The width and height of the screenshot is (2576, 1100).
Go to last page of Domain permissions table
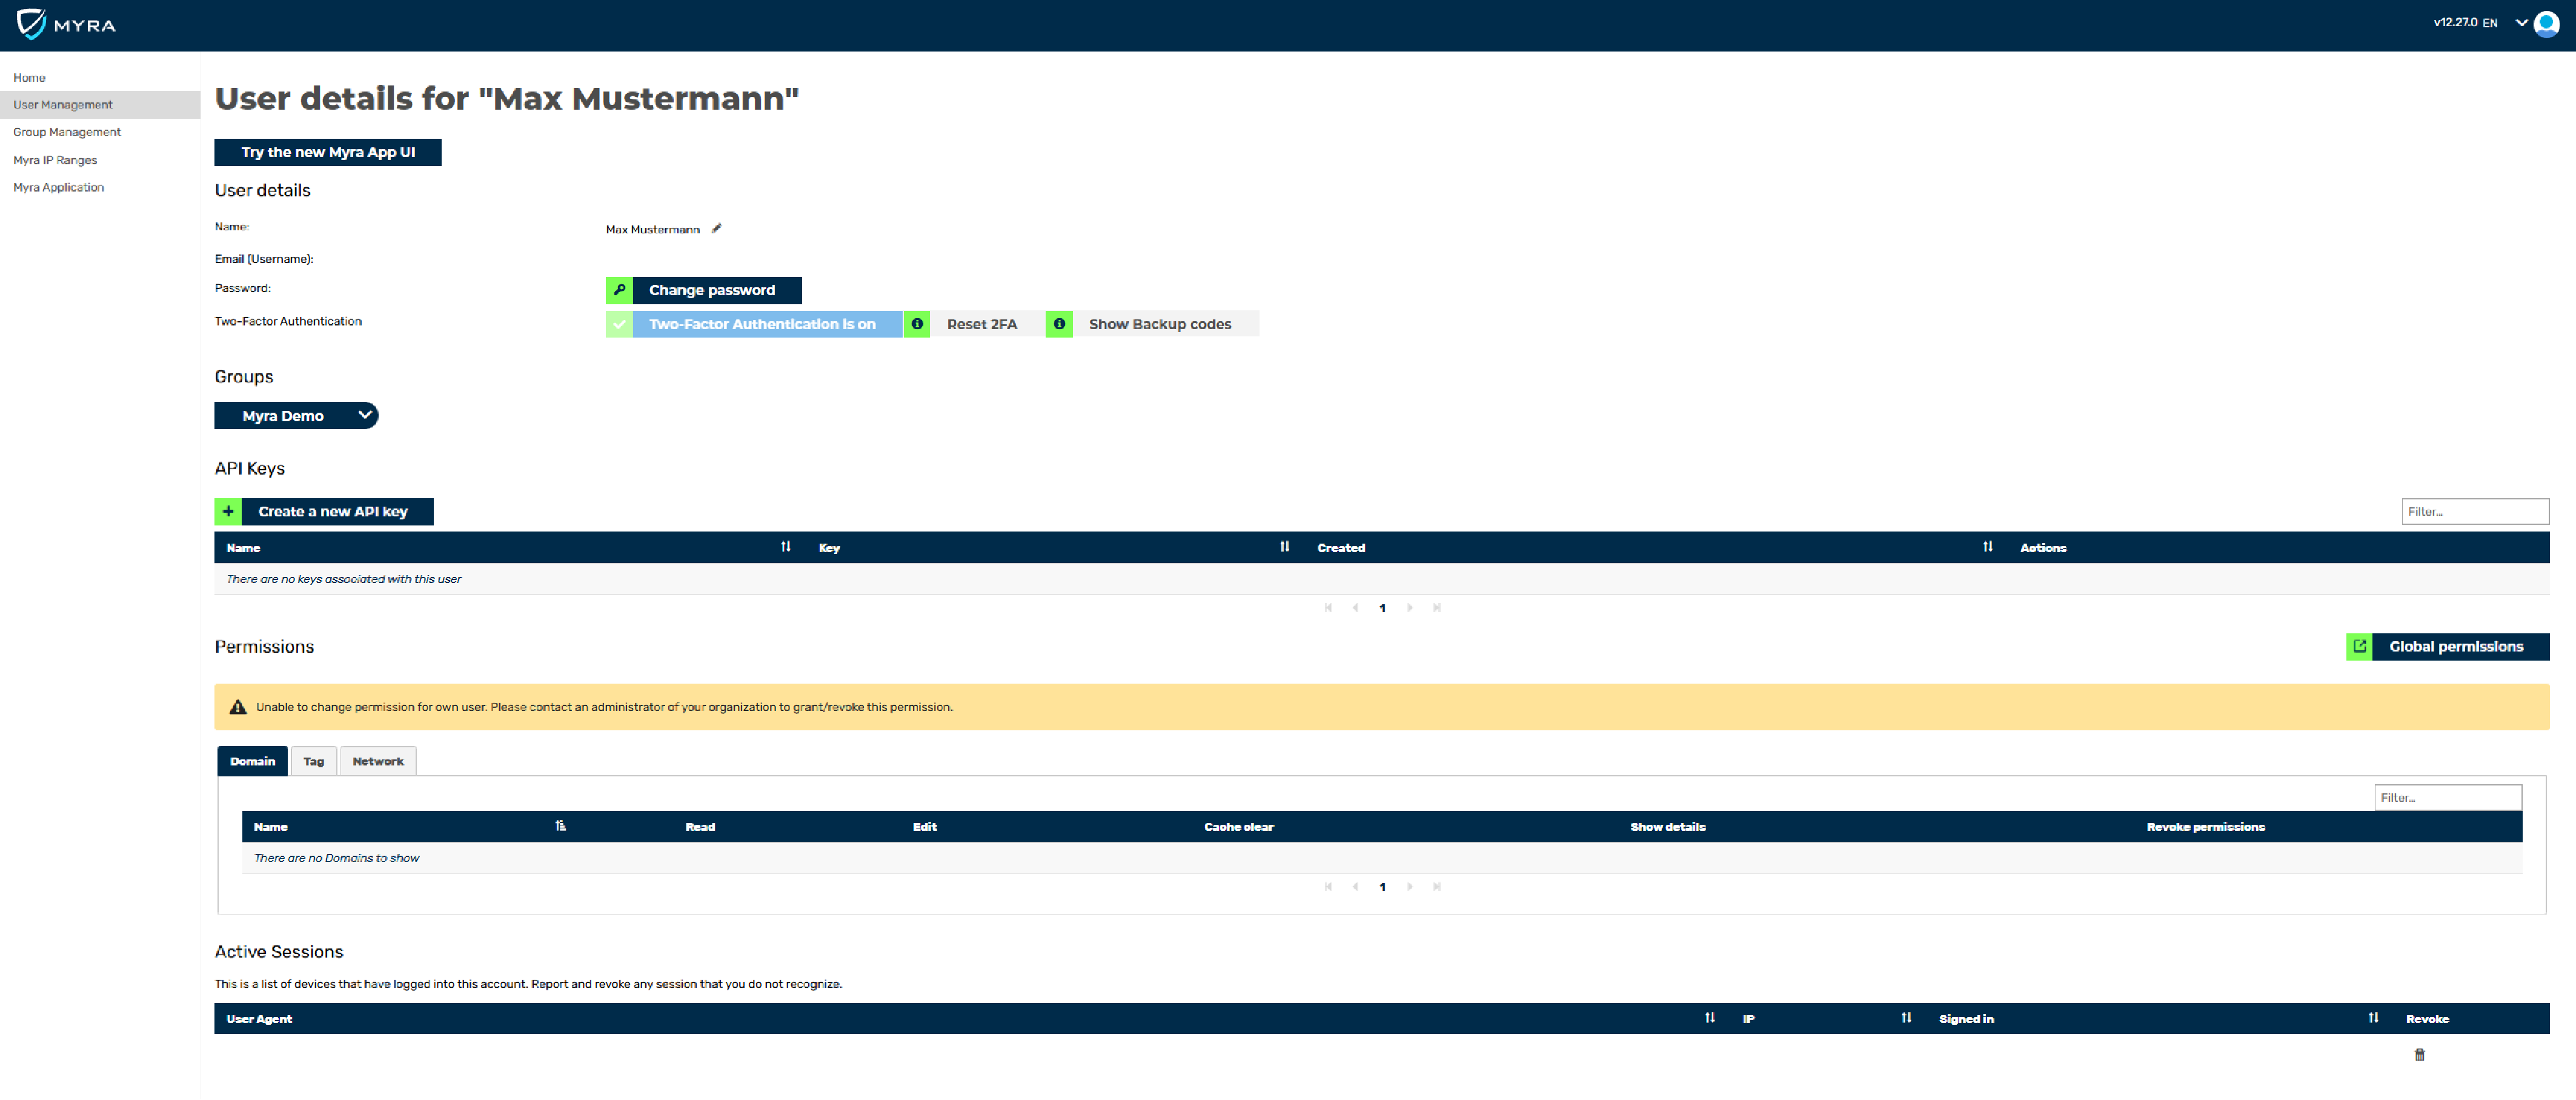point(1437,886)
